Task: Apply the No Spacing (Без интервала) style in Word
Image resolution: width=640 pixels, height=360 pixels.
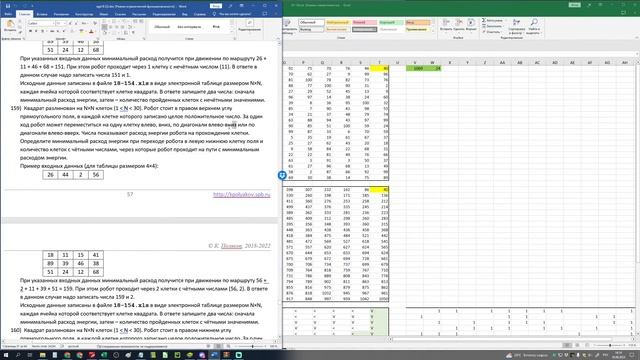Action: point(189,27)
